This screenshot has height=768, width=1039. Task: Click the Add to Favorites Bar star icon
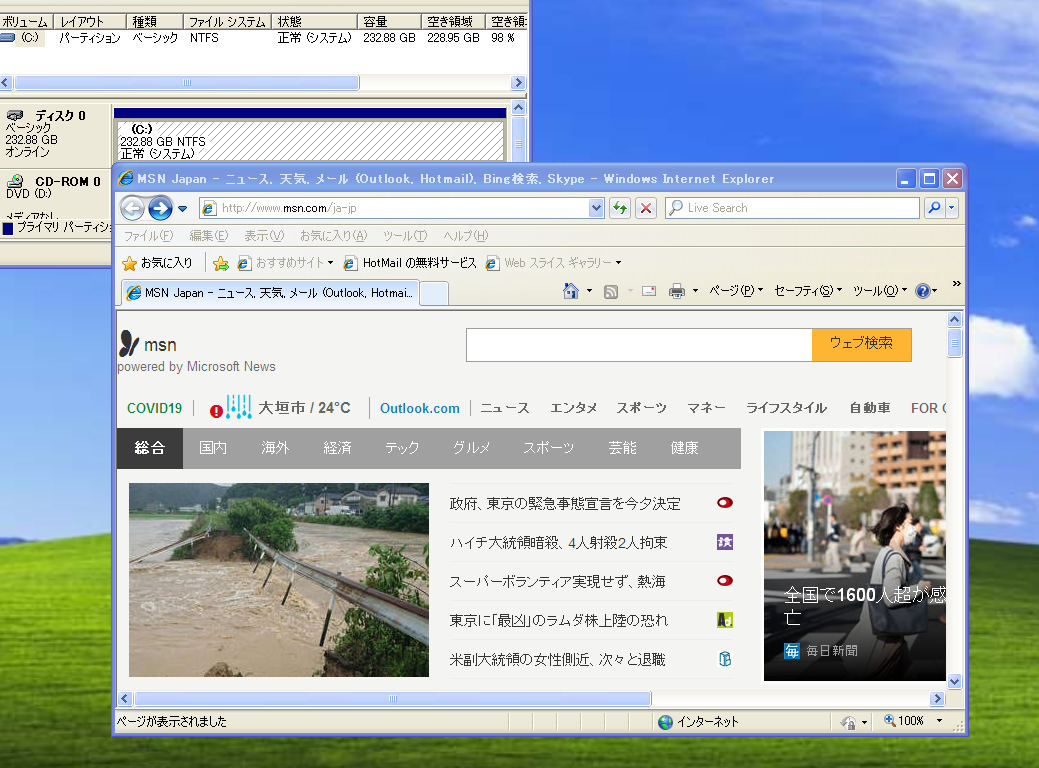point(221,264)
